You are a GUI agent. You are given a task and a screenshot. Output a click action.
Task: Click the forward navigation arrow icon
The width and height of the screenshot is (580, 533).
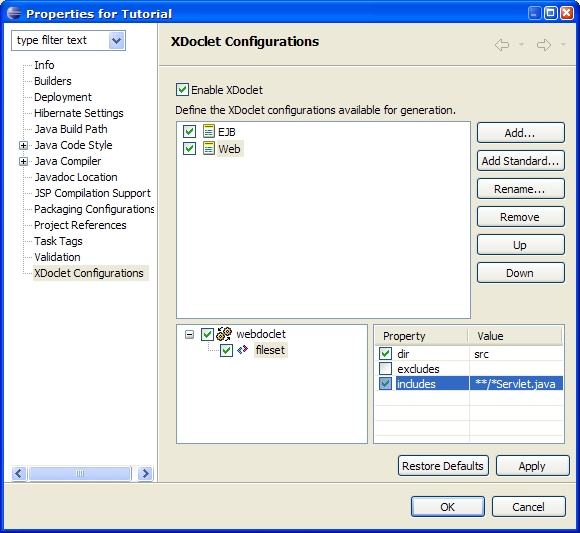click(x=544, y=45)
